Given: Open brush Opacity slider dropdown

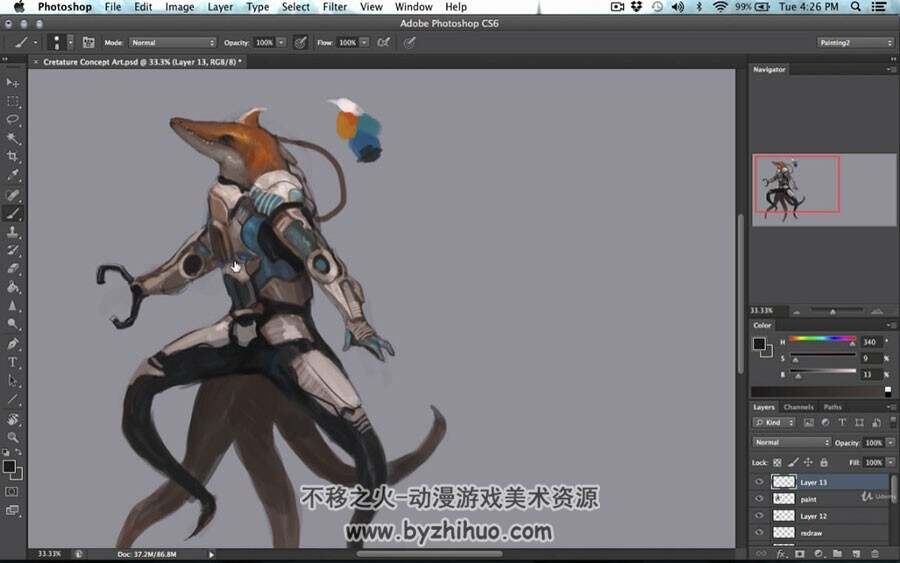Looking at the screenshot, I should pos(281,42).
